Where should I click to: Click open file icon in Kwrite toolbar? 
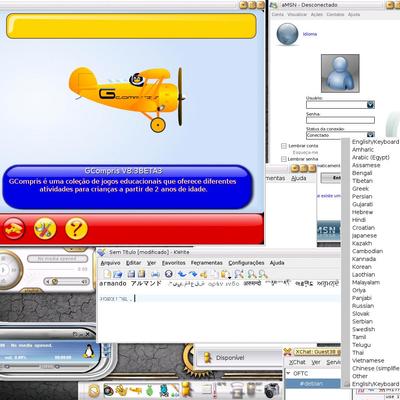coord(117,274)
